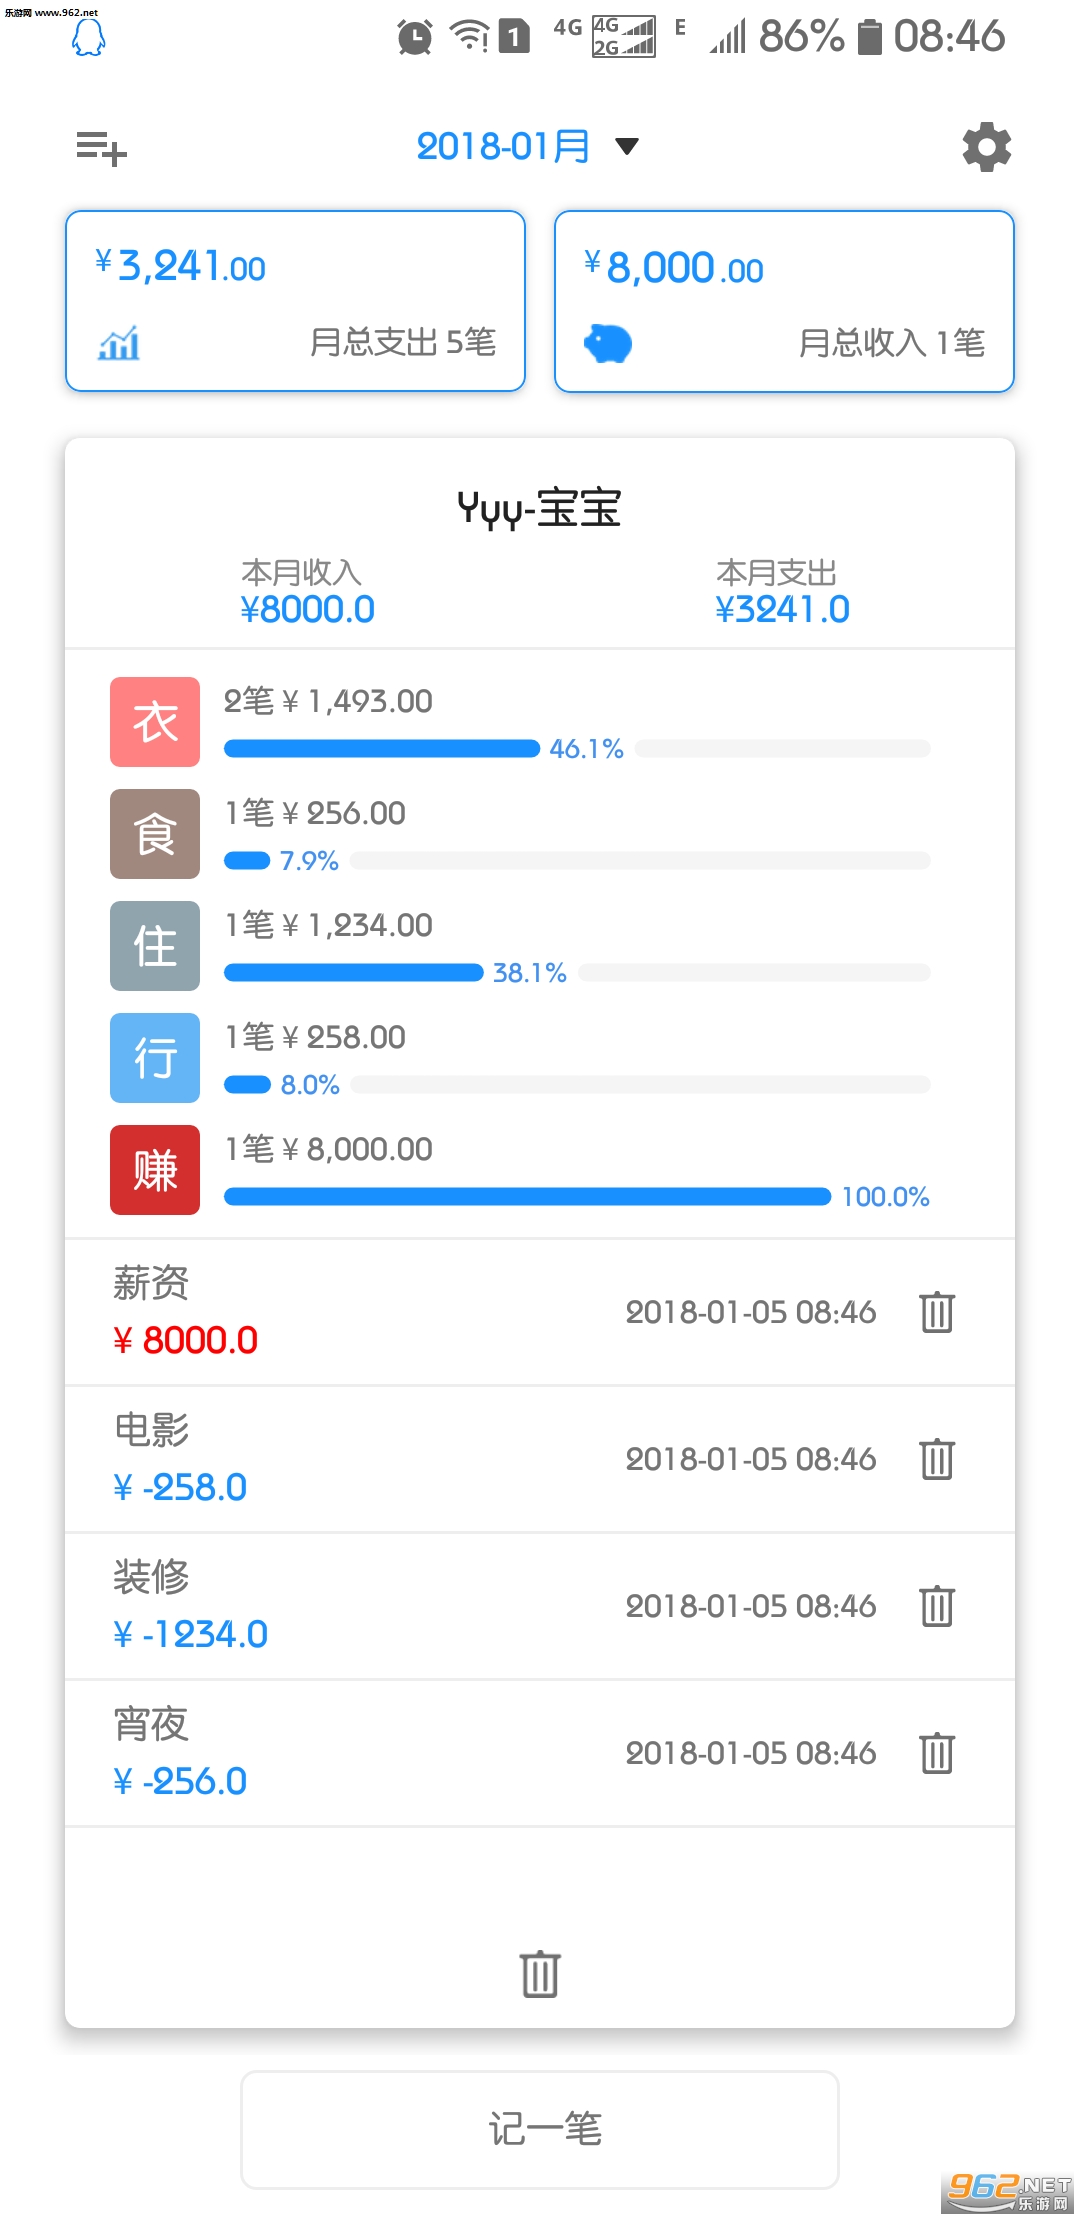Open settings via the gear icon
This screenshot has height=2220, width=1080.
click(986, 147)
